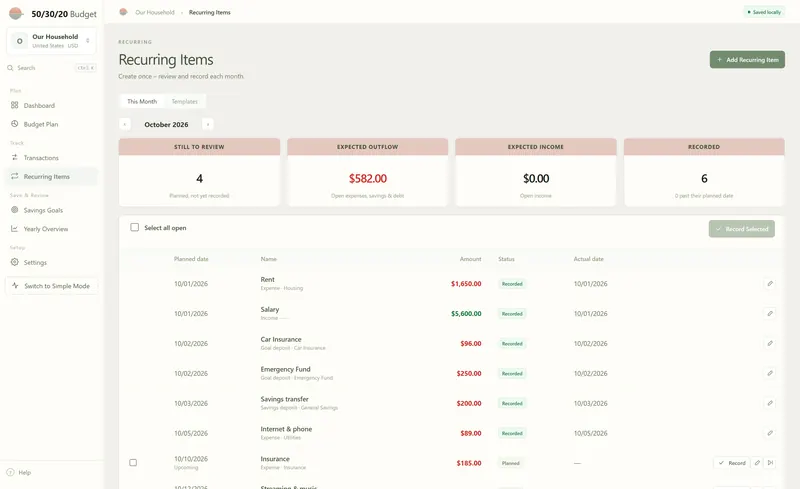Go to the next month arrow
Viewport: 800px width, 489px height.
[x=208, y=124]
